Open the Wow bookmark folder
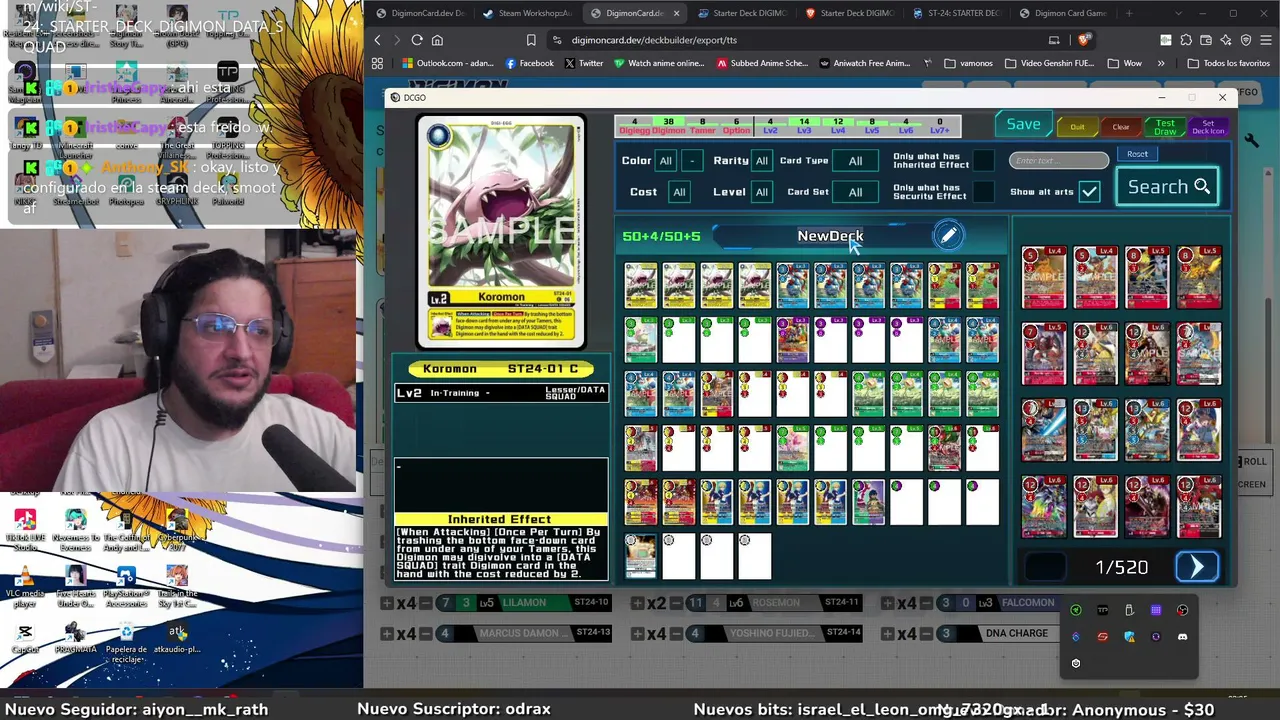Screen dimensions: 1280x720 pos(1124,63)
